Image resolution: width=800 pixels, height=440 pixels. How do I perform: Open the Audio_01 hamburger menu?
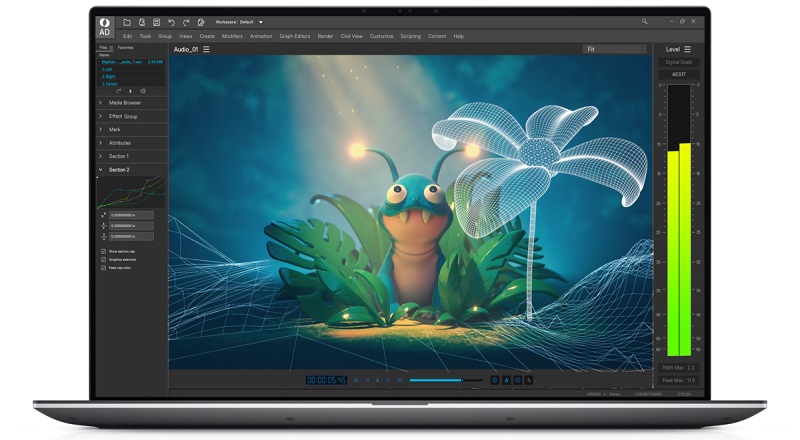tap(206, 50)
